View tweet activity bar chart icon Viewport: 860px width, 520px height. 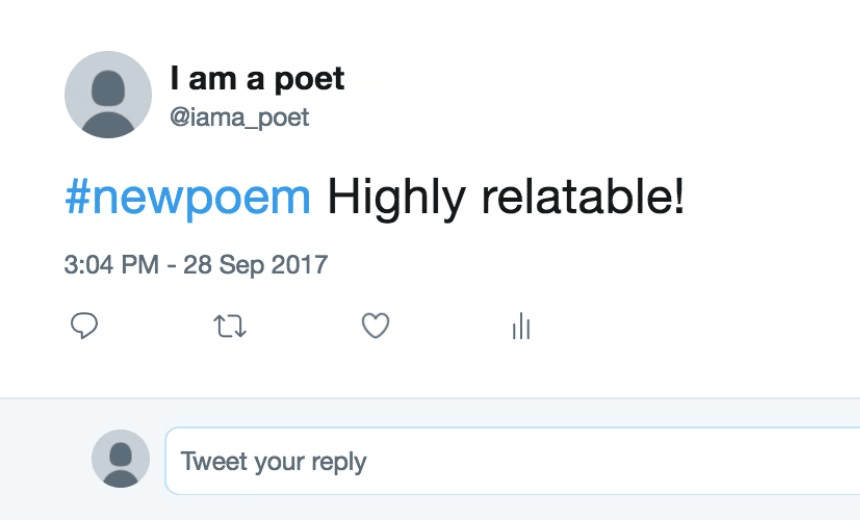521,326
